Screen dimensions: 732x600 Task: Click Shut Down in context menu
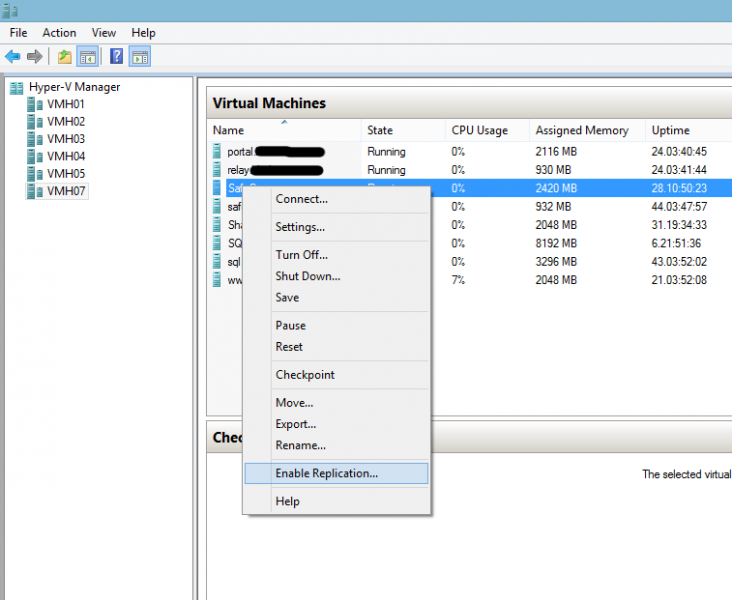(308, 276)
